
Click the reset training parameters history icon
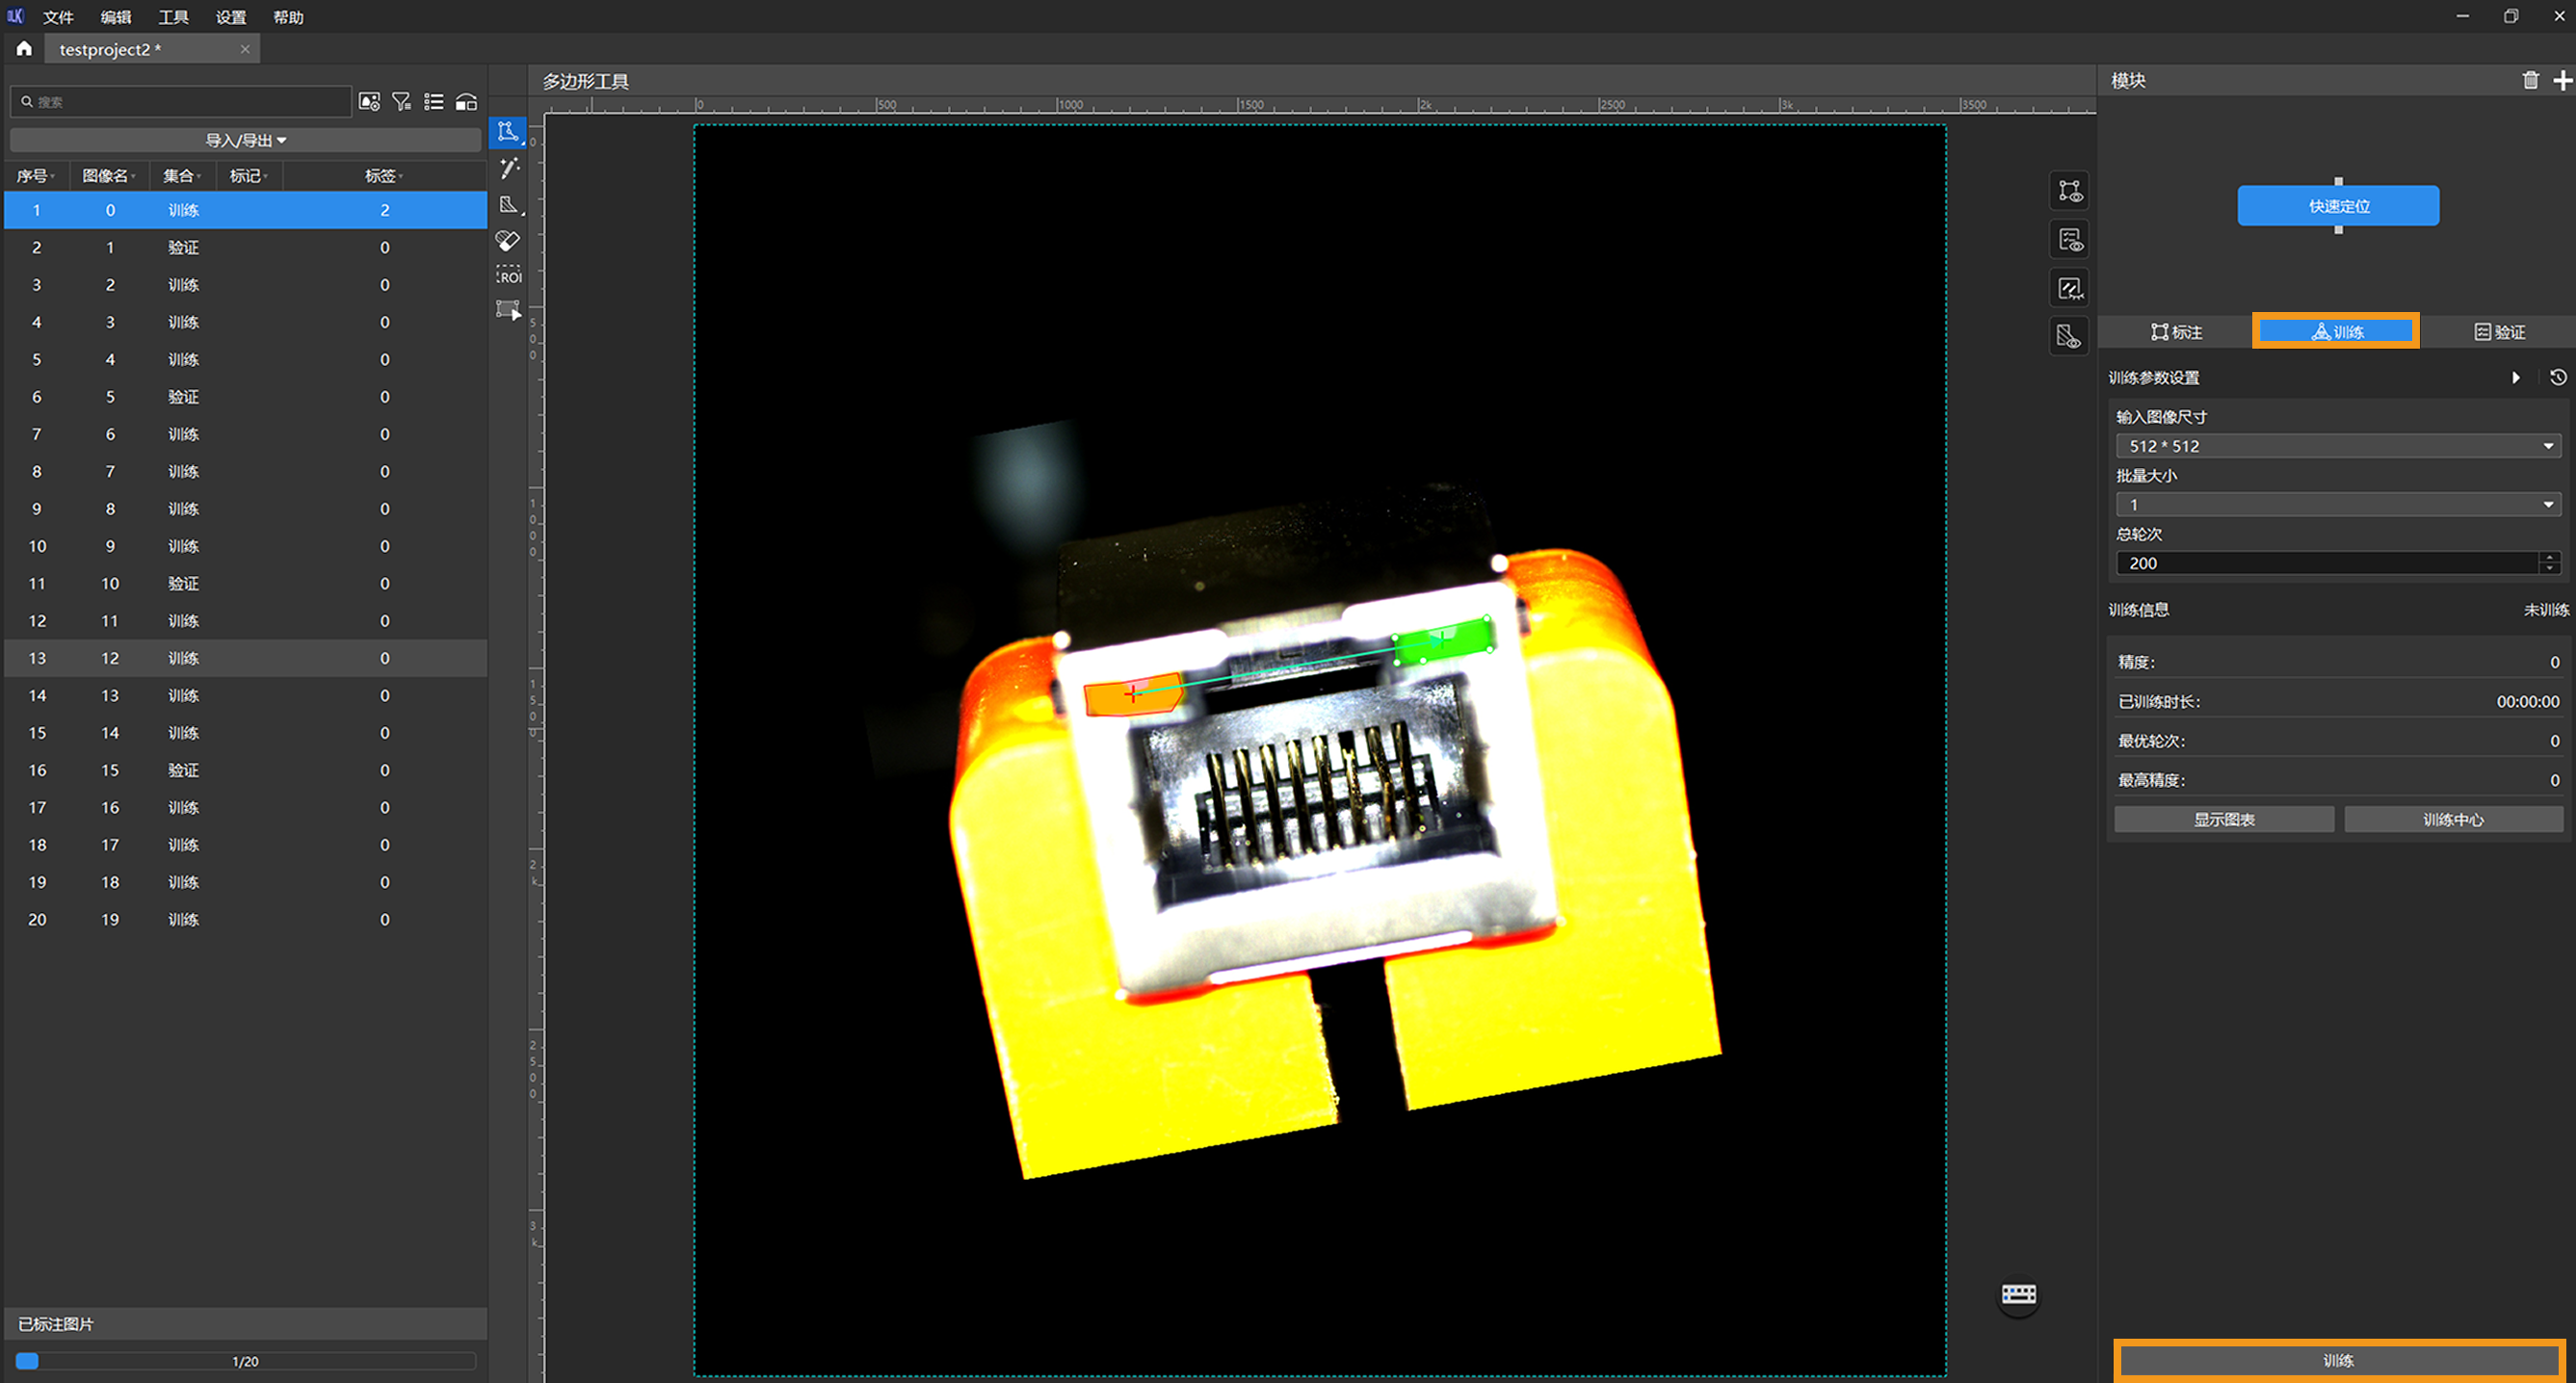click(x=2557, y=378)
